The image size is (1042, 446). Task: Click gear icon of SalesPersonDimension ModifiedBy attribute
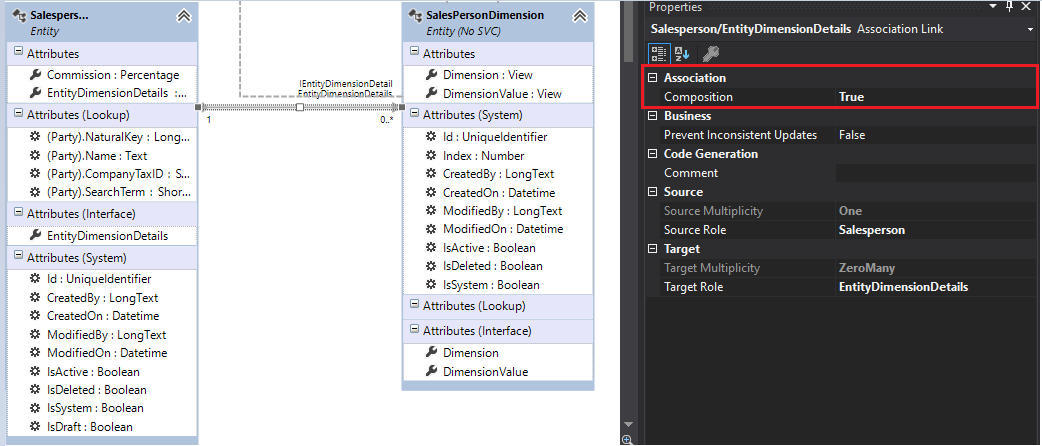pos(431,211)
